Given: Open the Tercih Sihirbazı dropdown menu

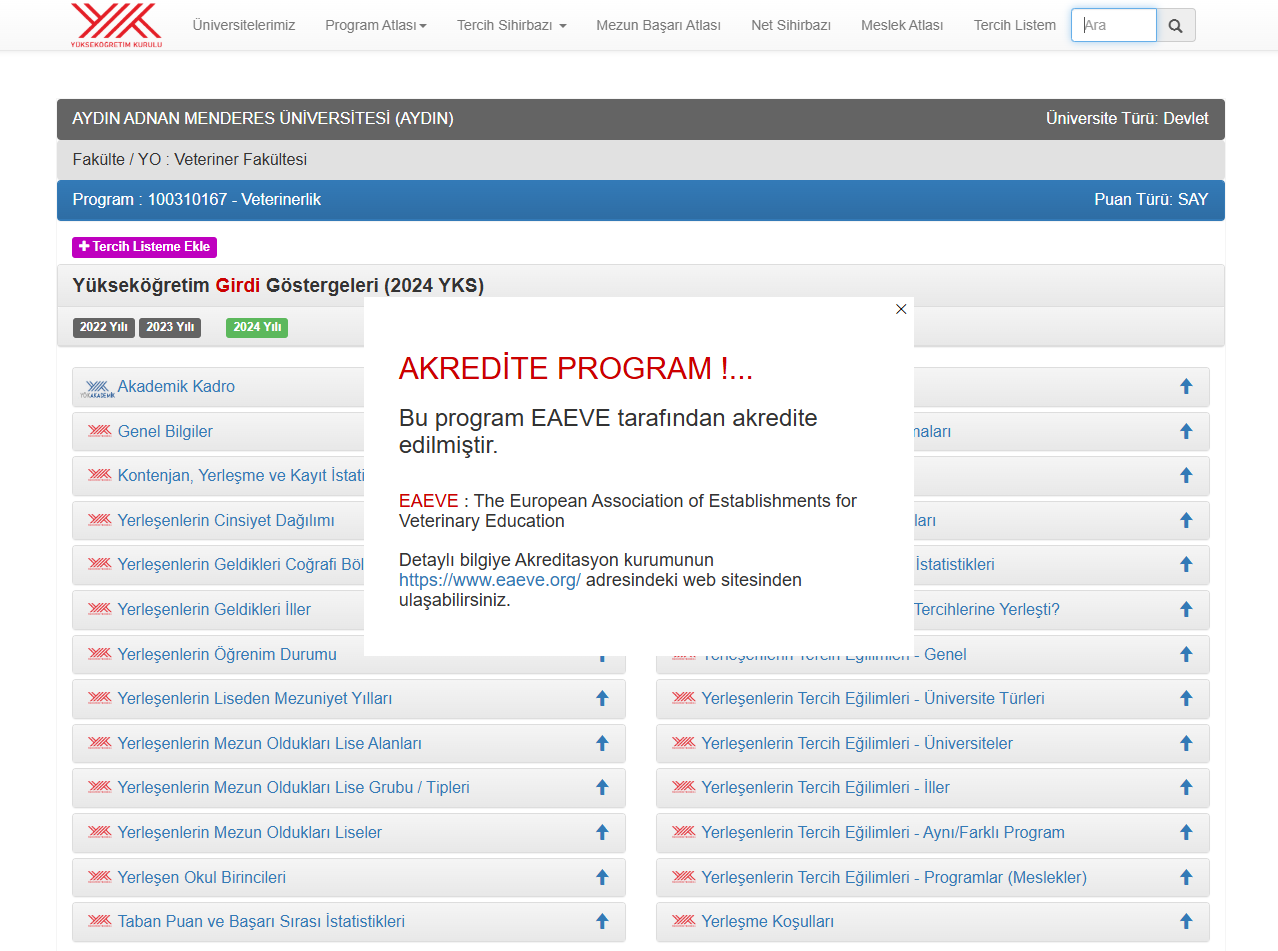Looking at the screenshot, I should click(x=511, y=25).
